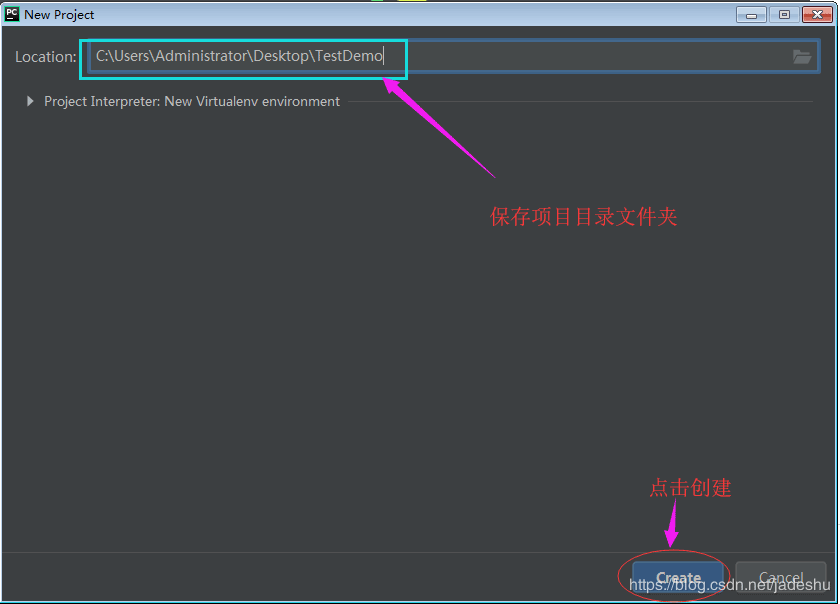
Task: Click the Location label
Action: click(45, 57)
